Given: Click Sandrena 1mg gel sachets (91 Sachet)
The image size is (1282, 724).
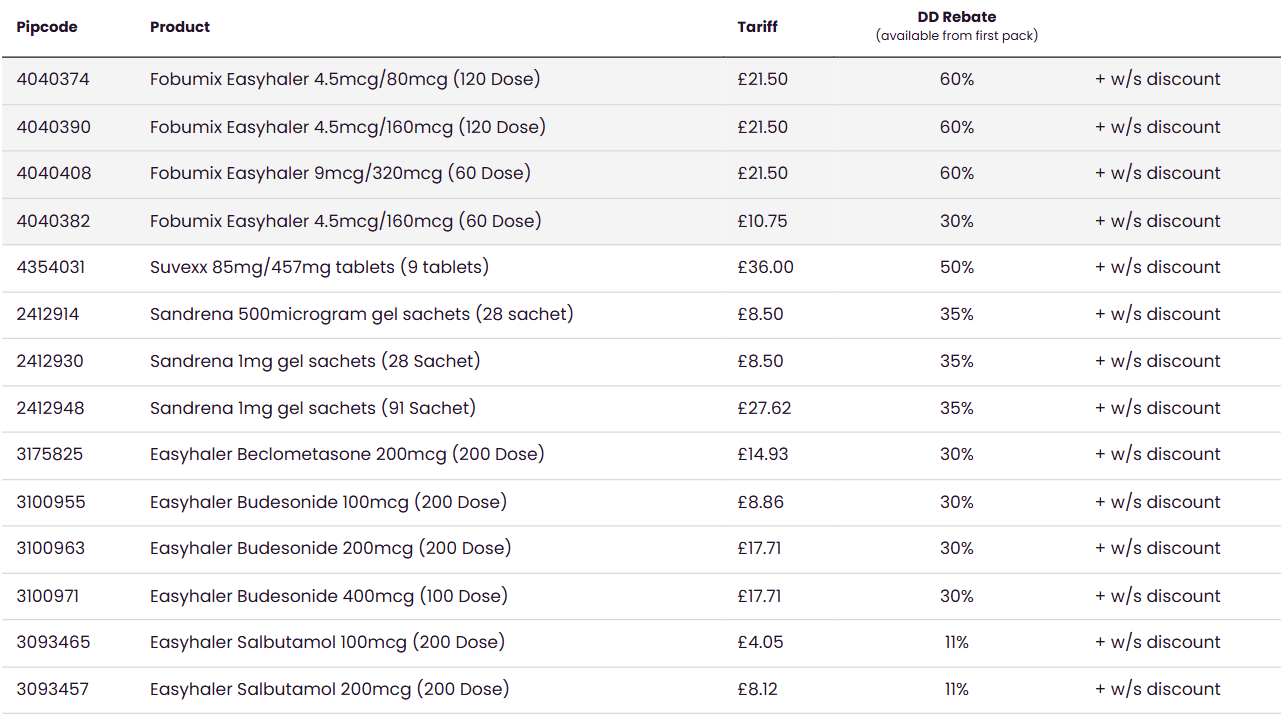Looking at the screenshot, I should (x=313, y=408).
